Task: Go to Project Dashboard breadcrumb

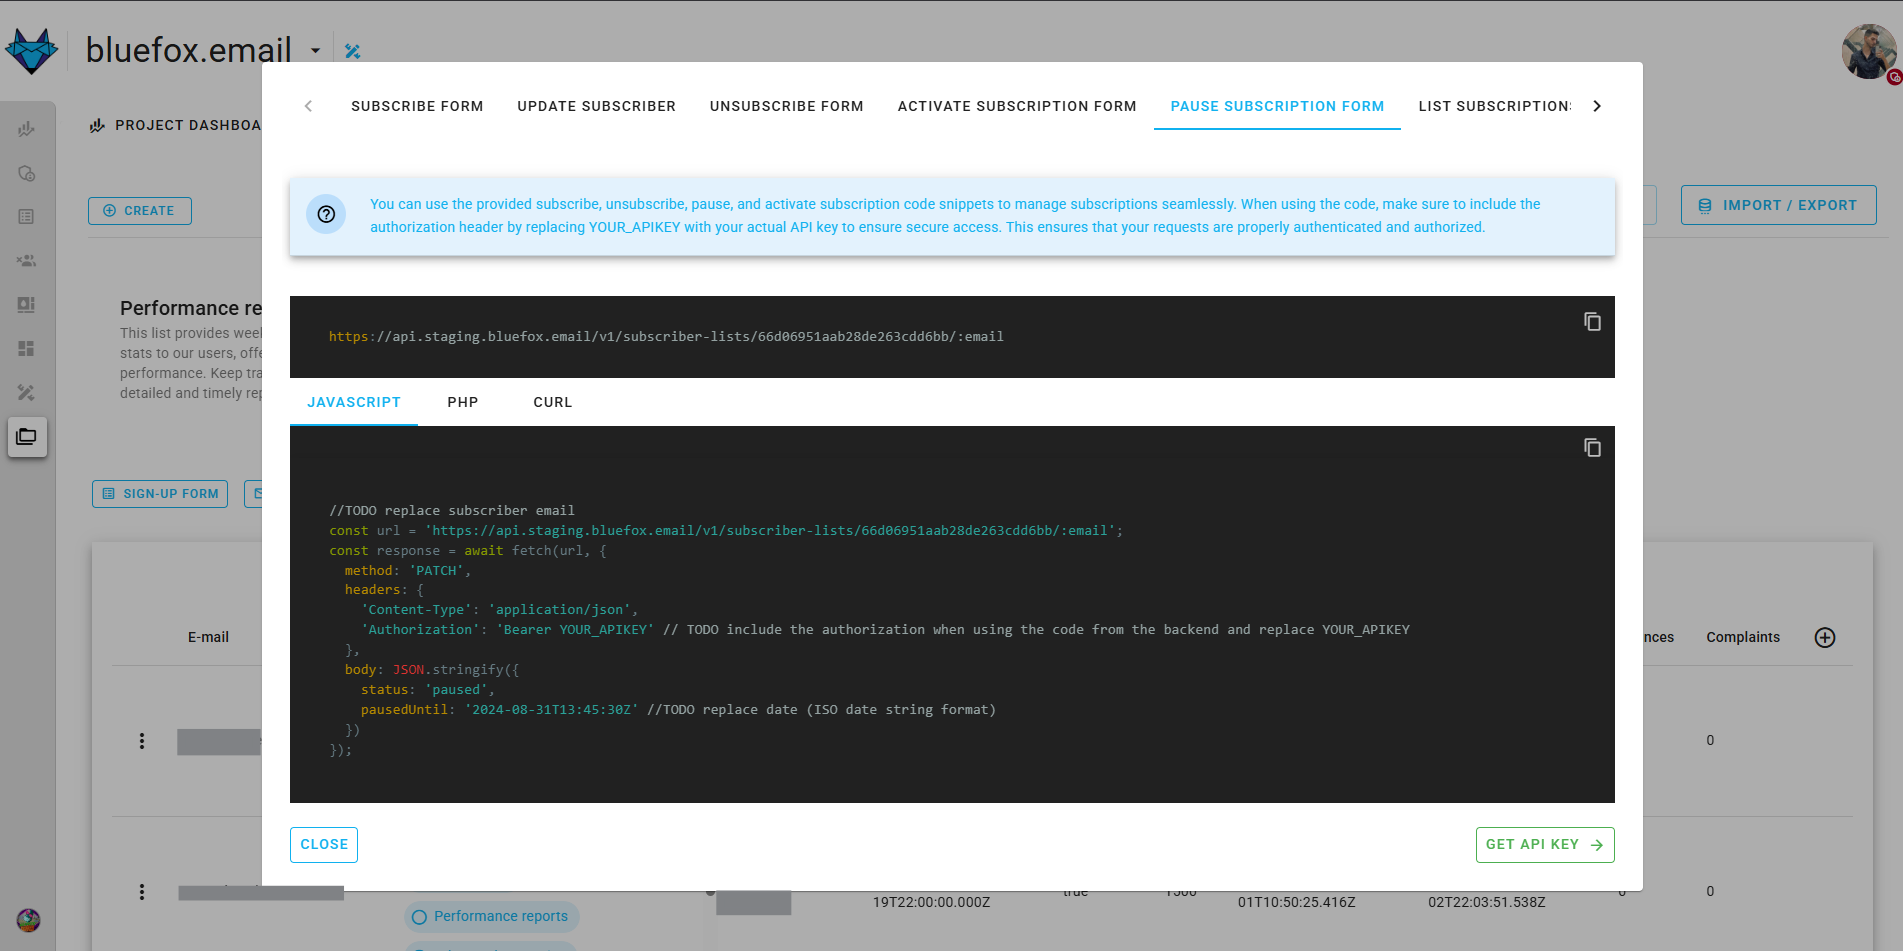Action: (176, 125)
